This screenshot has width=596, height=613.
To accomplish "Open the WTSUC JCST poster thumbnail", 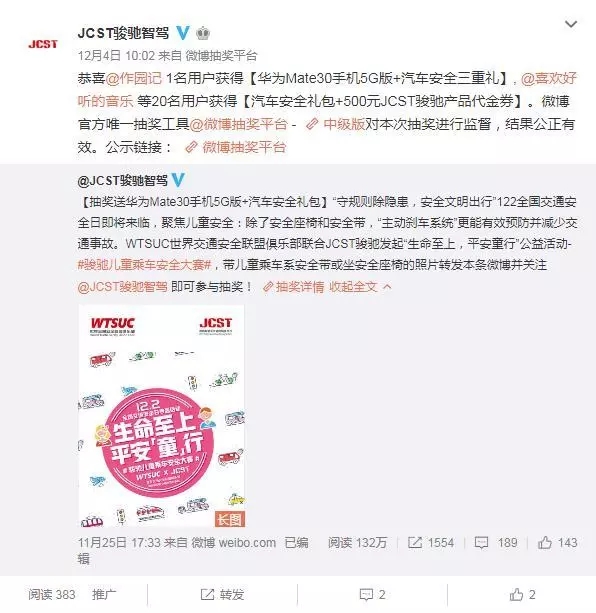I will click(161, 416).
